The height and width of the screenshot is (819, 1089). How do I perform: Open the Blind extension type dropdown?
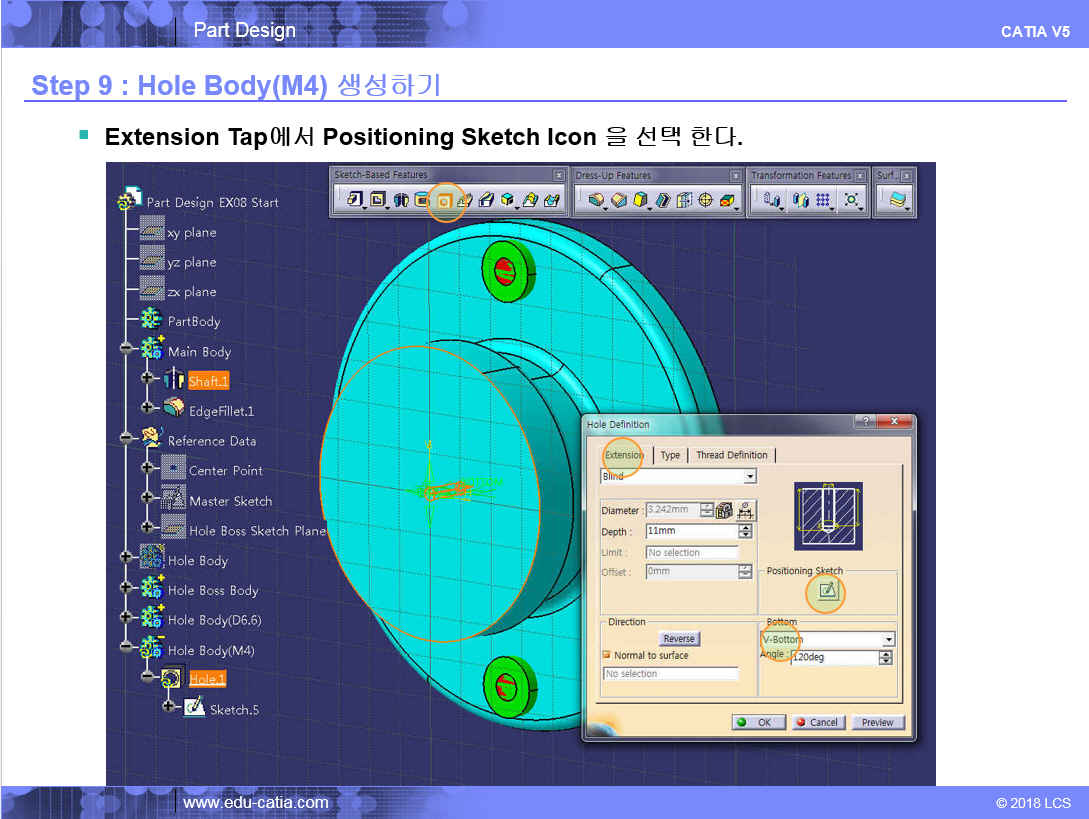[750, 477]
